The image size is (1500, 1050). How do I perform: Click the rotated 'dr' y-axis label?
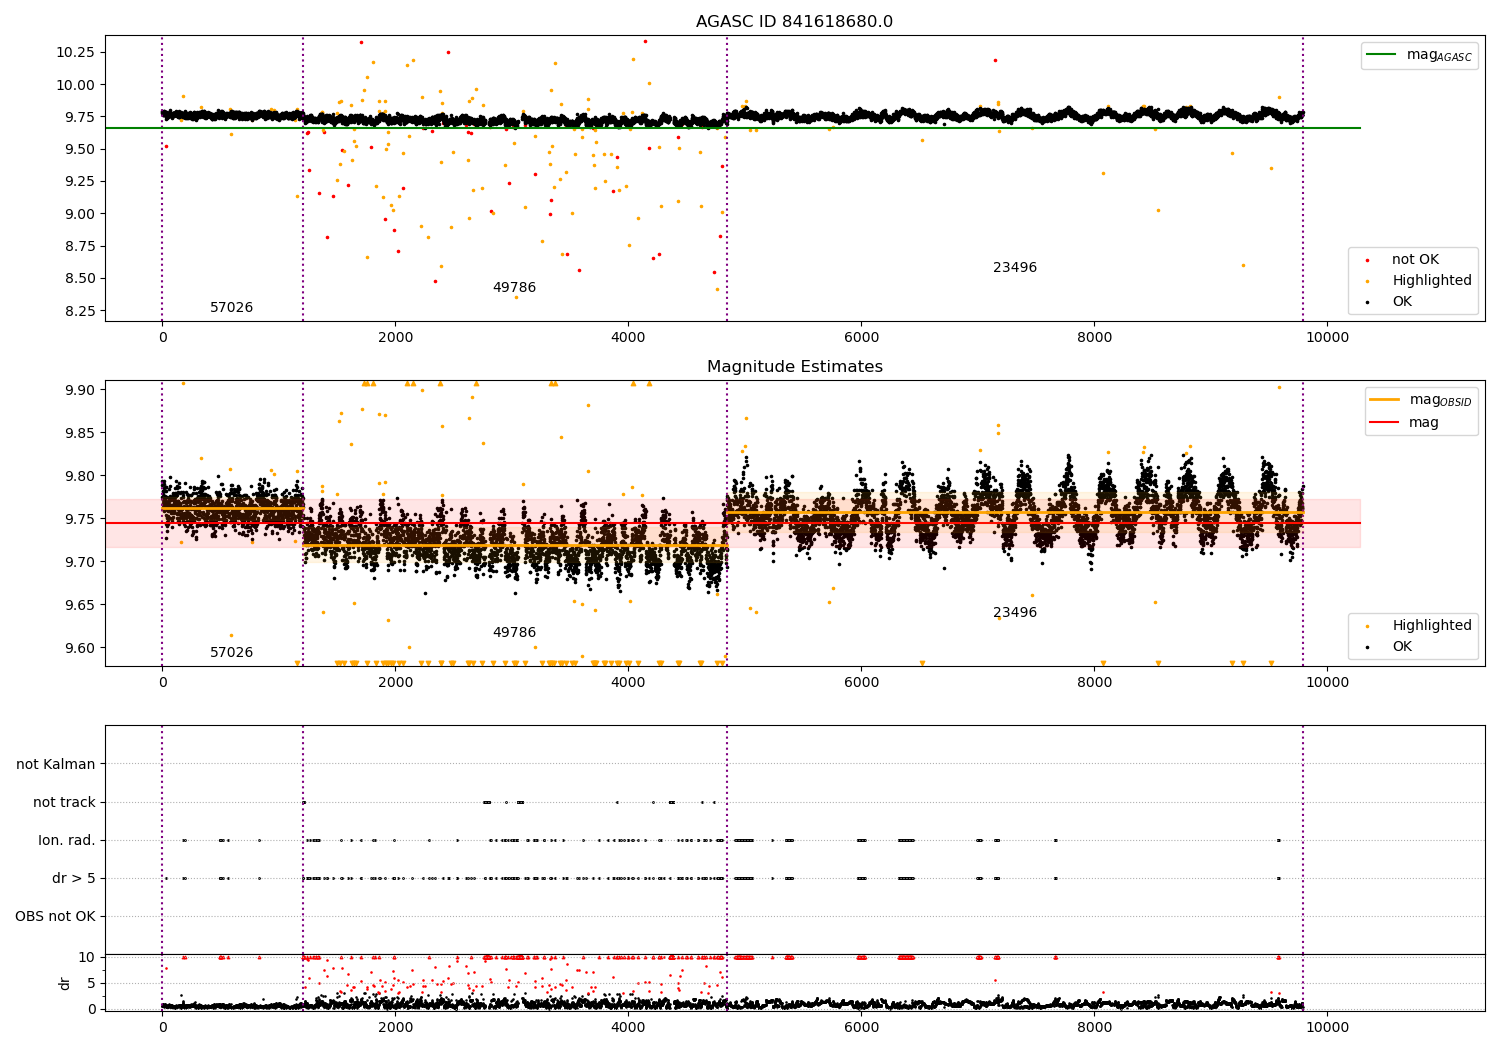point(65,983)
